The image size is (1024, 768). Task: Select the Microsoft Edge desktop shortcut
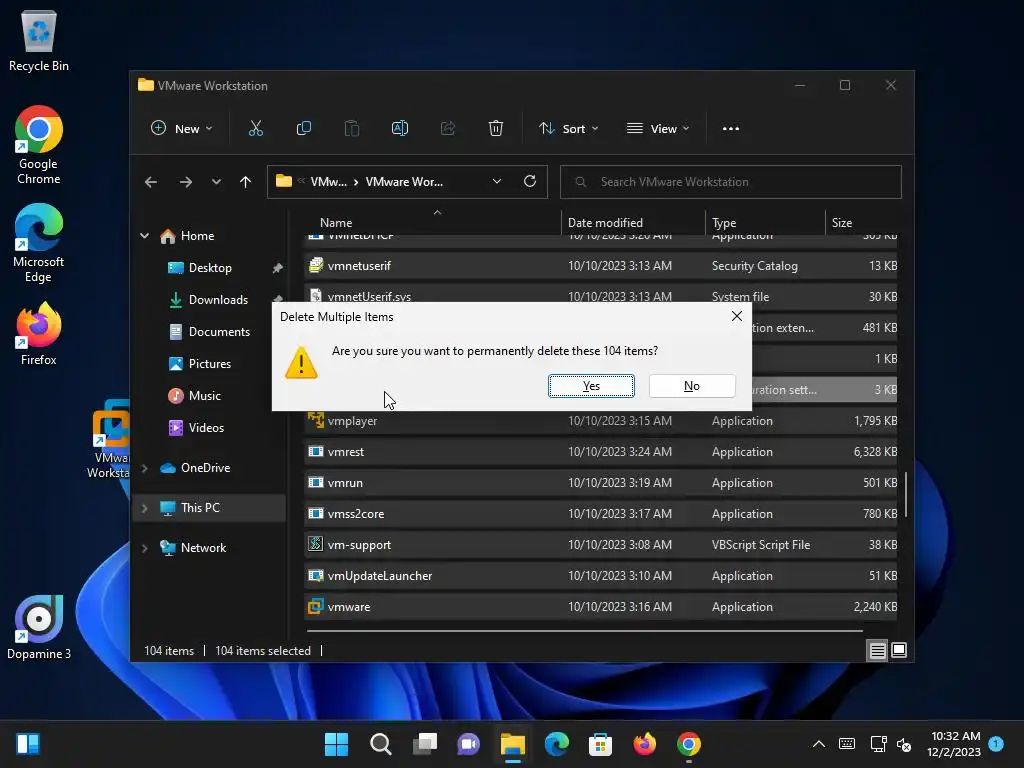point(39,243)
